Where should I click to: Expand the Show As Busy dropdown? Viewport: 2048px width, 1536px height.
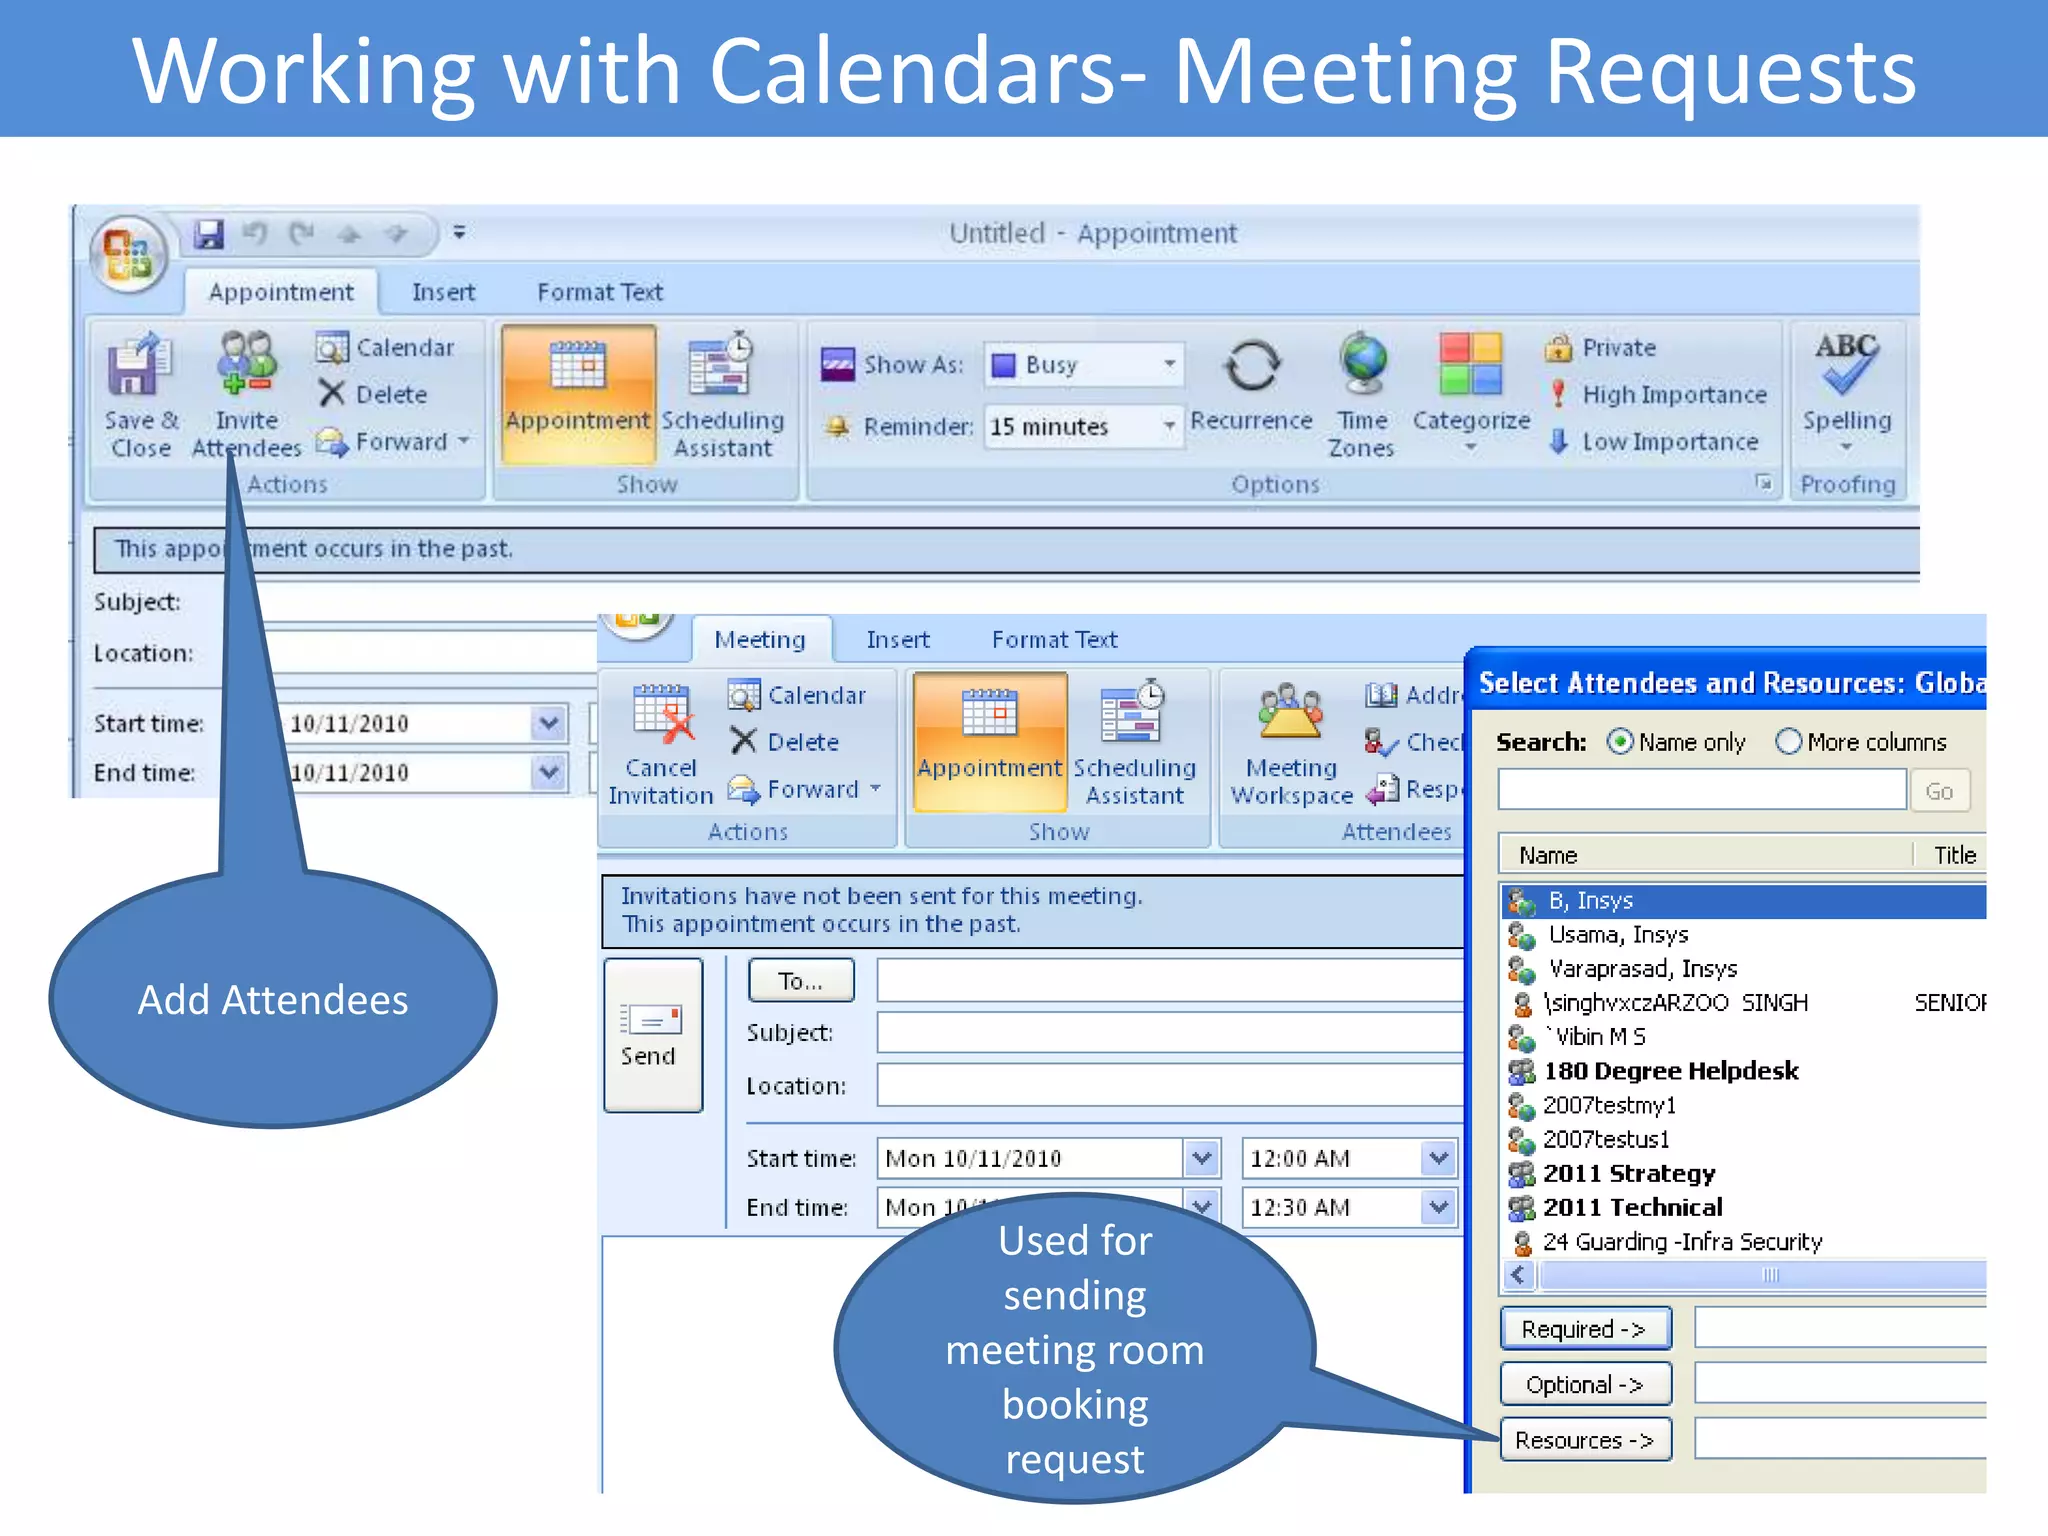tap(1169, 365)
